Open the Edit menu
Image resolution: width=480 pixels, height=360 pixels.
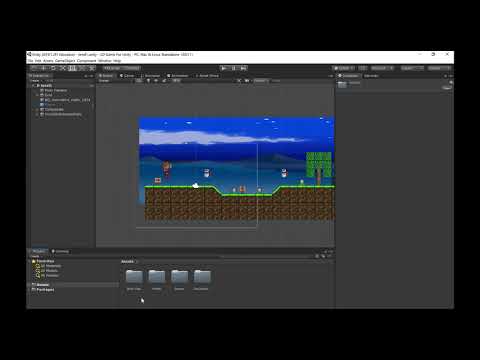point(38,61)
